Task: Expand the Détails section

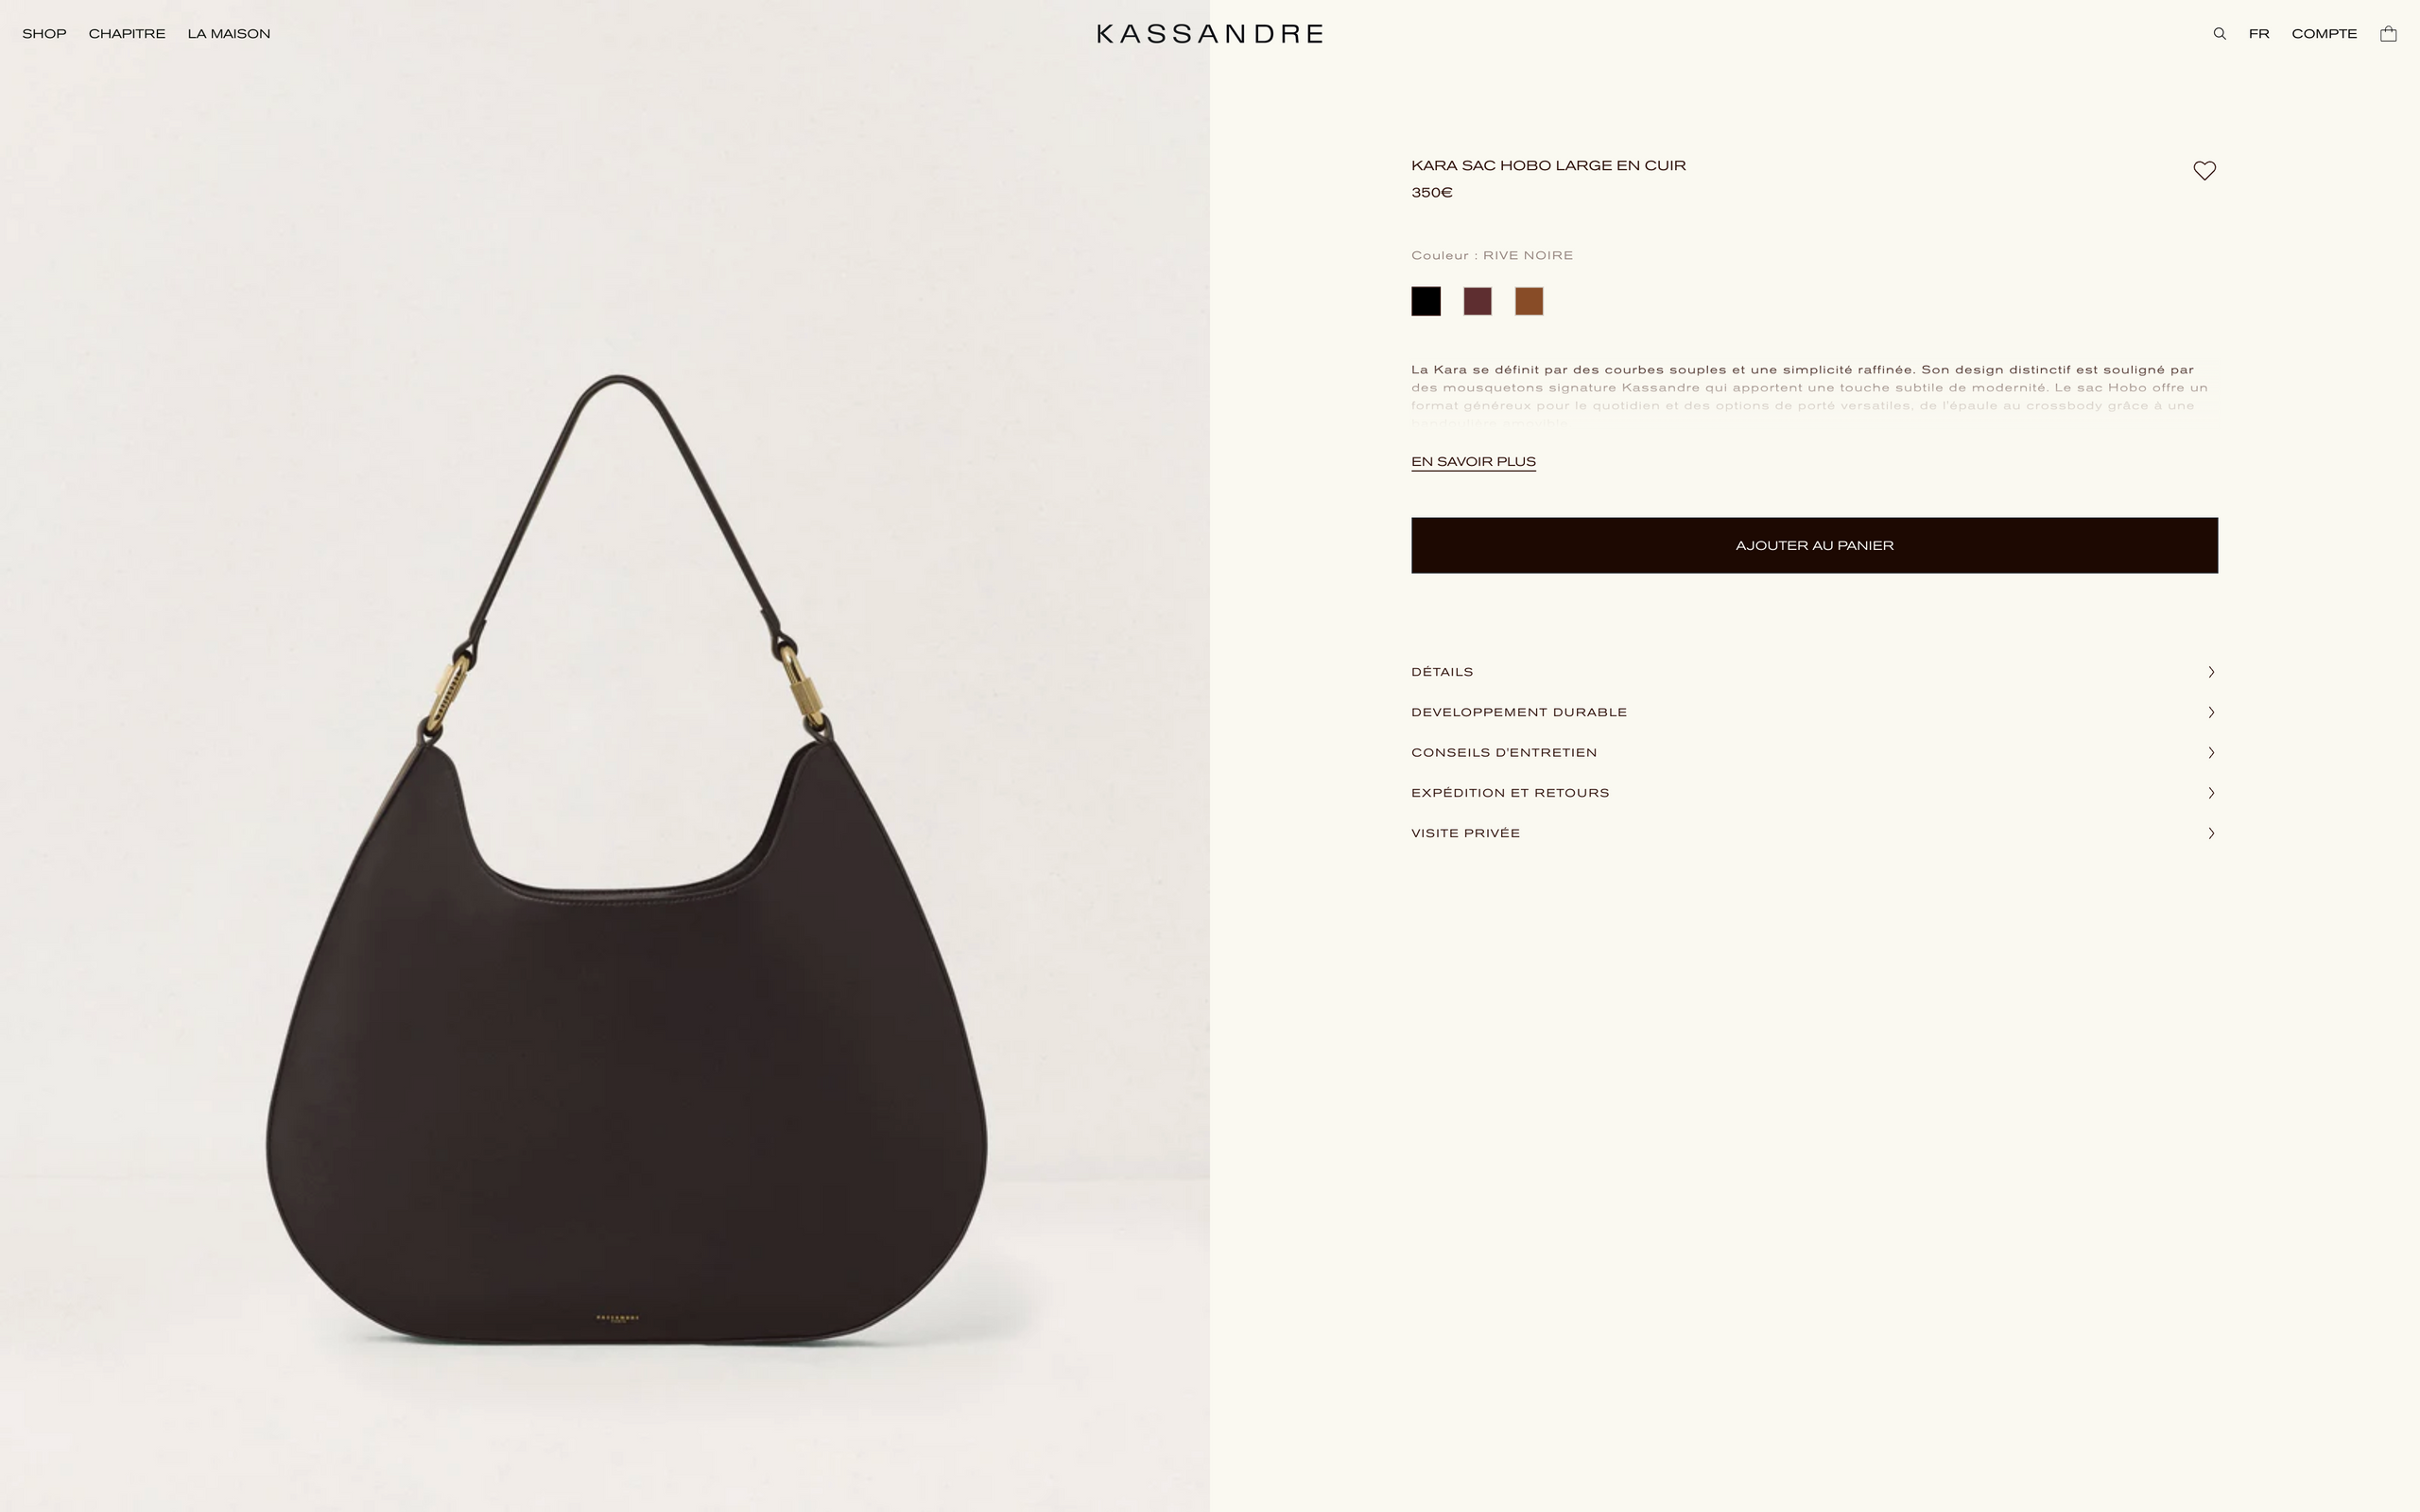Action: coord(1814,672)
